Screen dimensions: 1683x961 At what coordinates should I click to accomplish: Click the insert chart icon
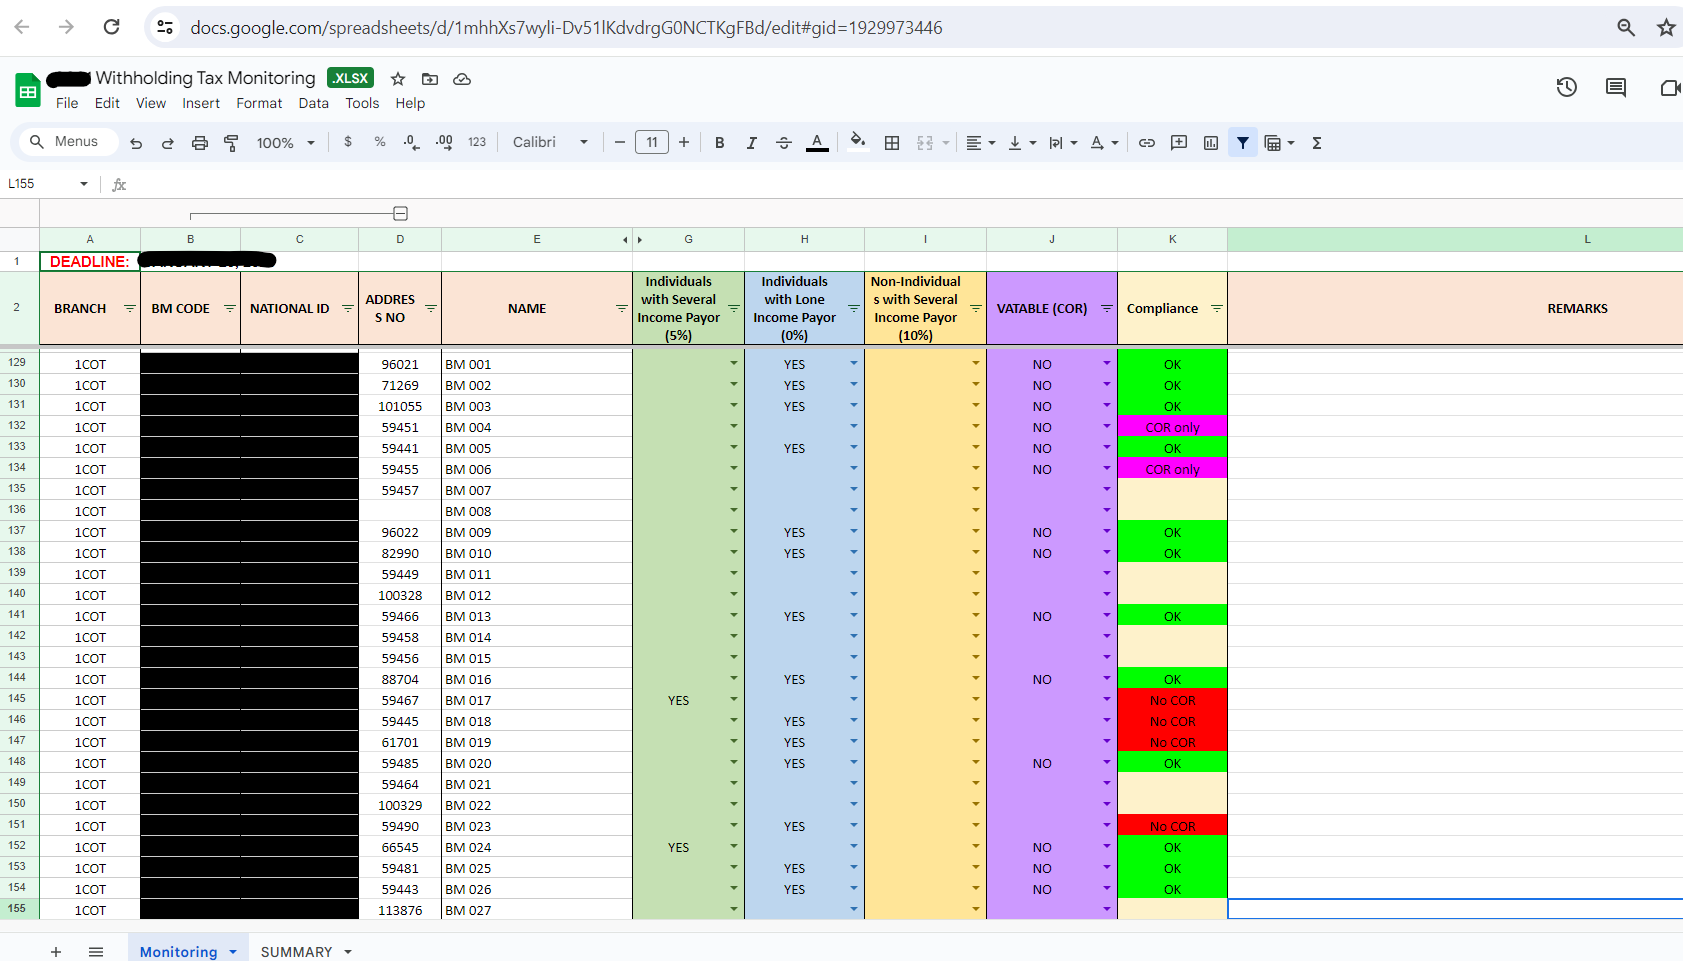tap(1211, 143)
